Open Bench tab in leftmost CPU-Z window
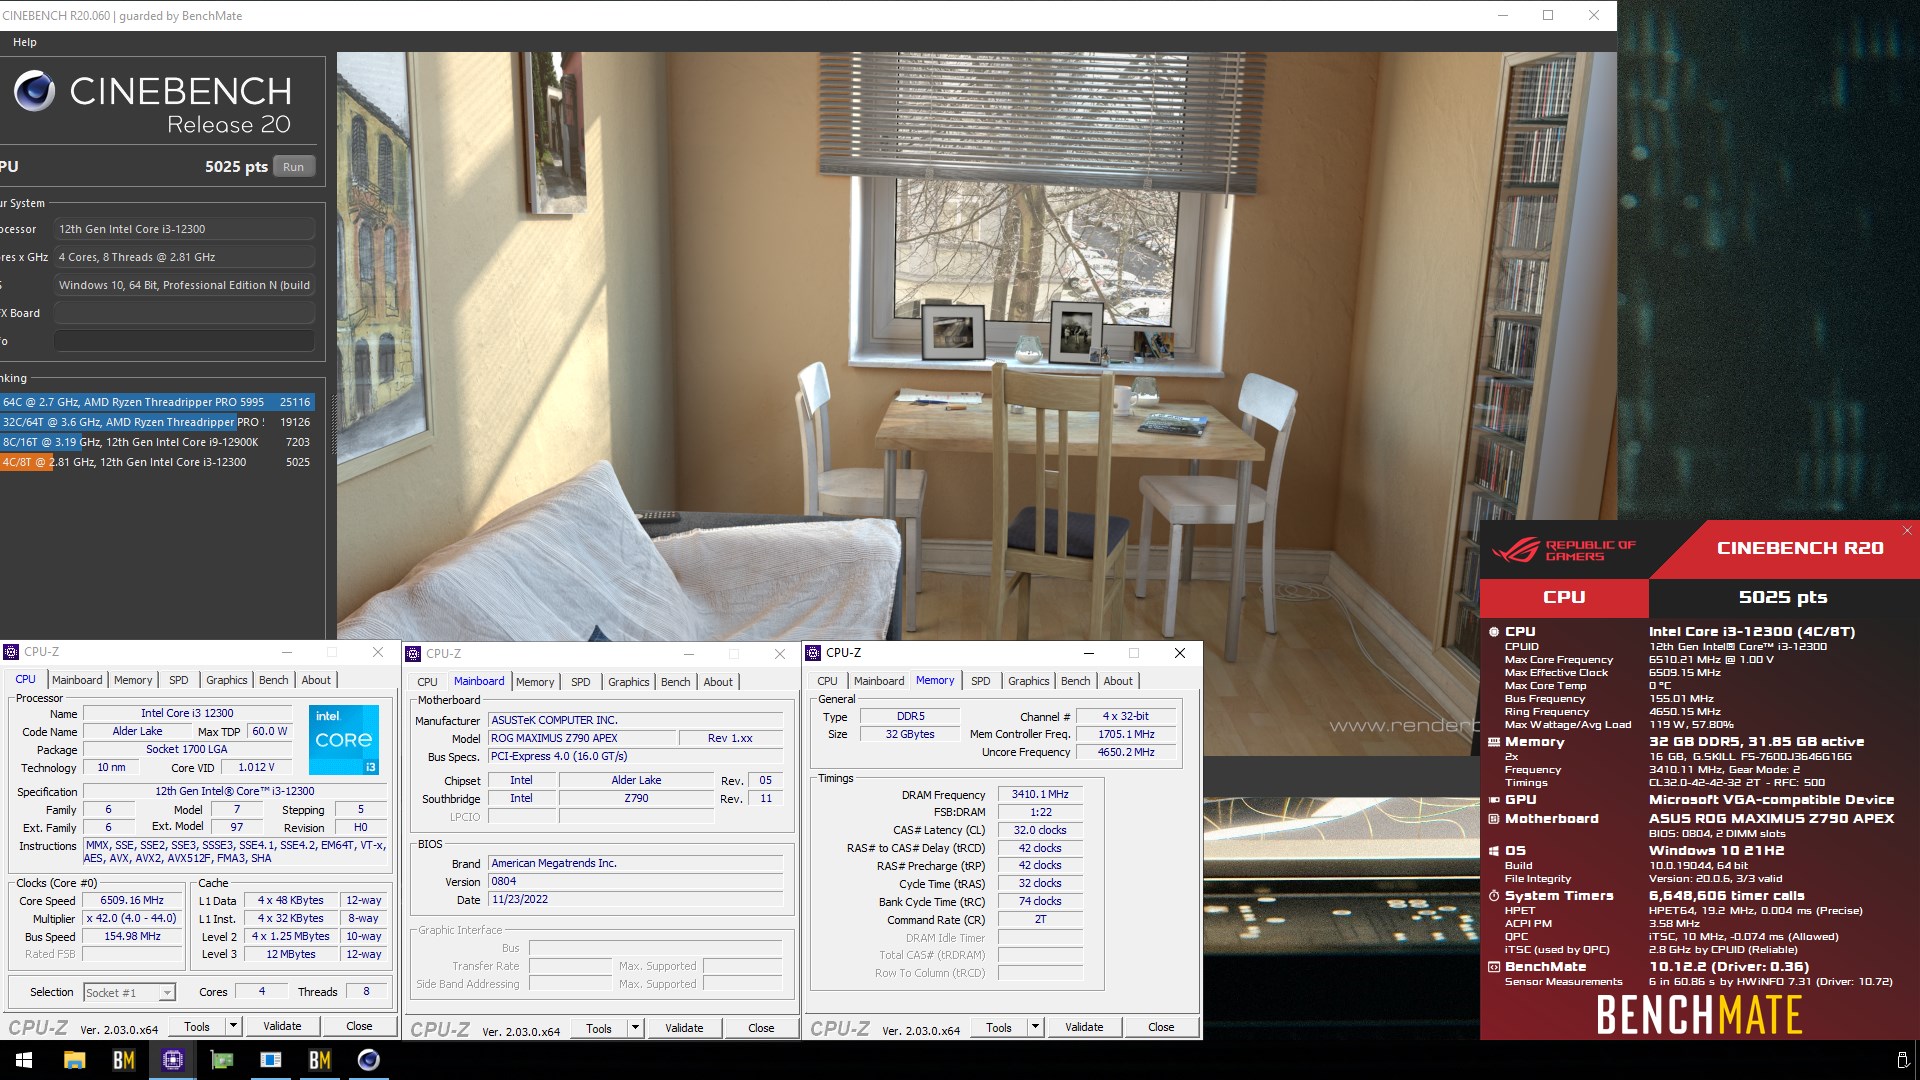Image resolution: width=1920 pixels, height=1080 pixels. 274,680
